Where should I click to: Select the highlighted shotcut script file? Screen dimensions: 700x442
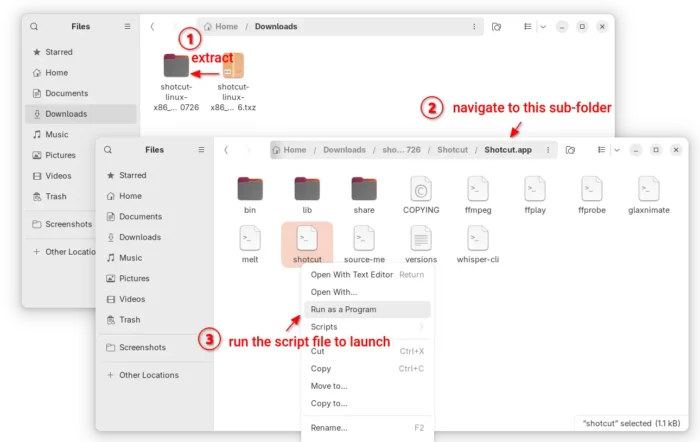(307, 244)
